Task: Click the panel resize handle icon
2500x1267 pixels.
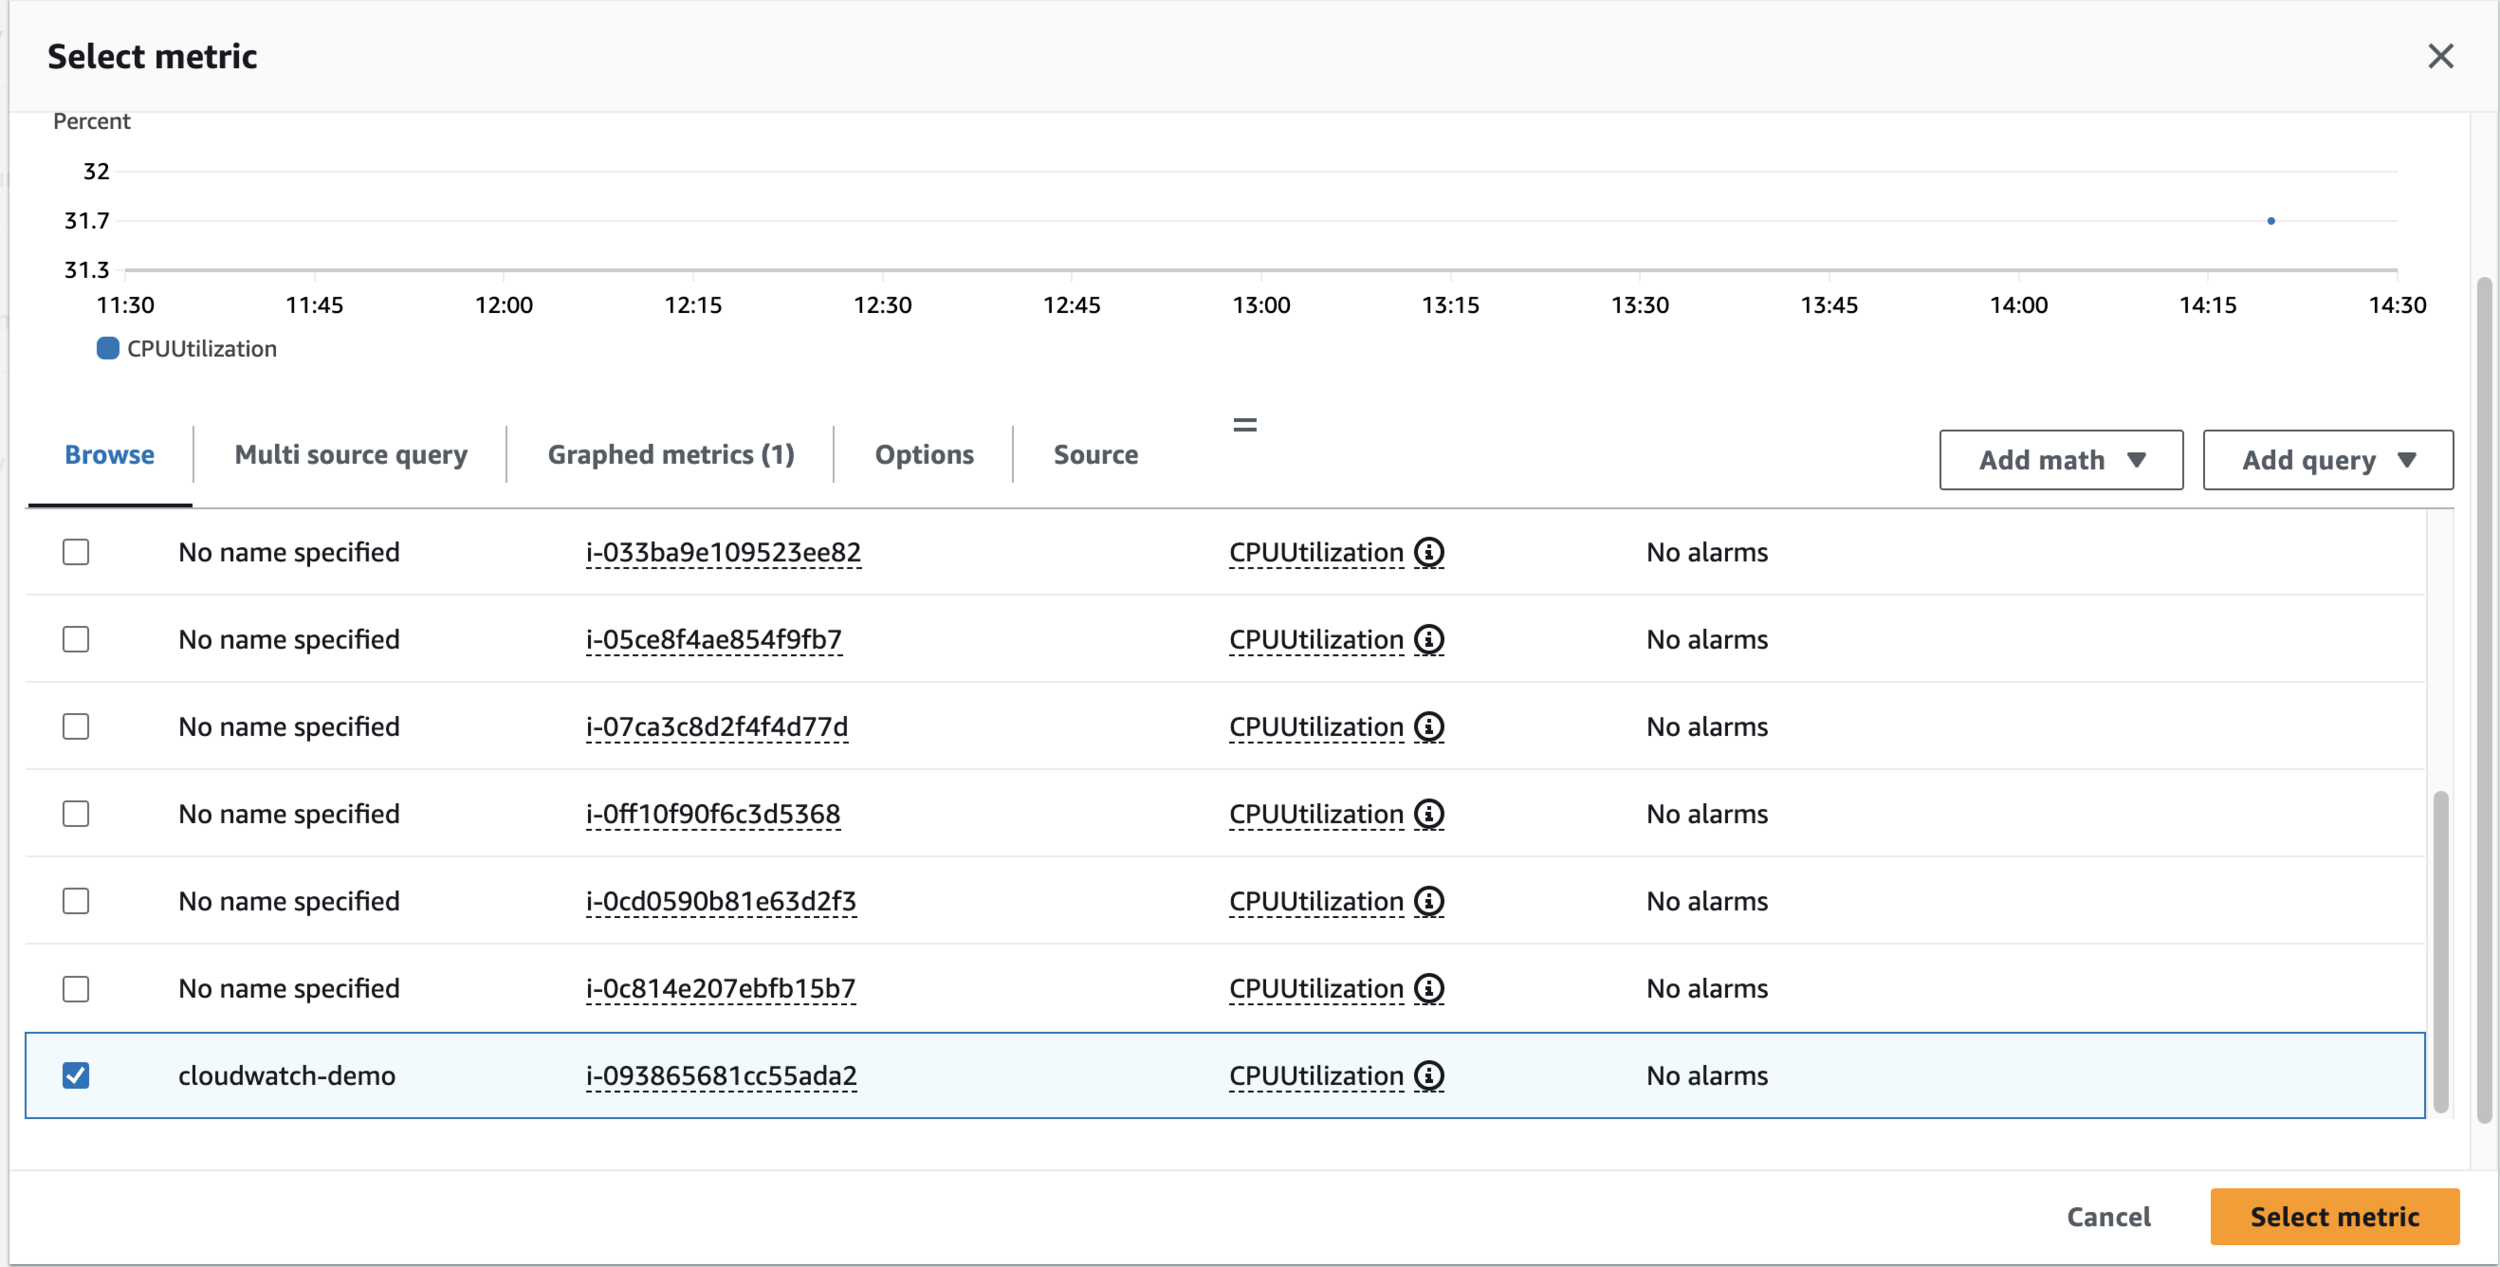Action: [1244, 425]
